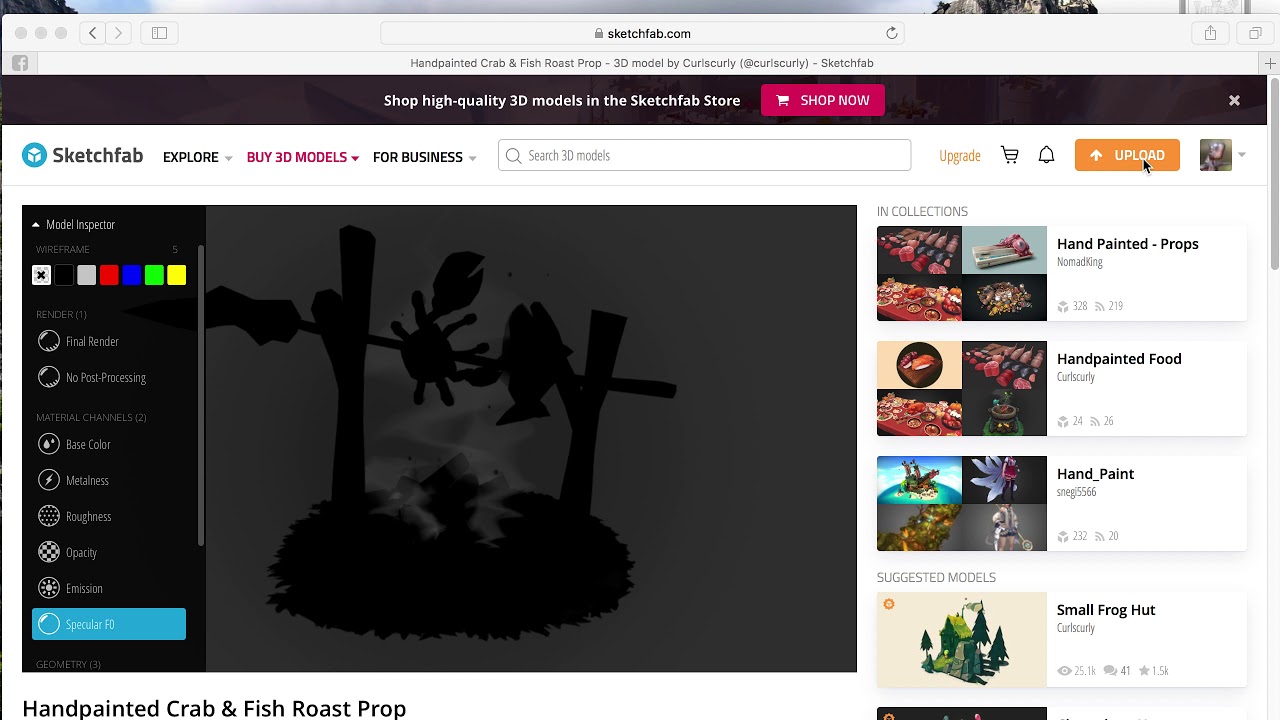Click the Hand Painted - Props thumbnail
The image size is (1280, 720).
click(962, 274)
